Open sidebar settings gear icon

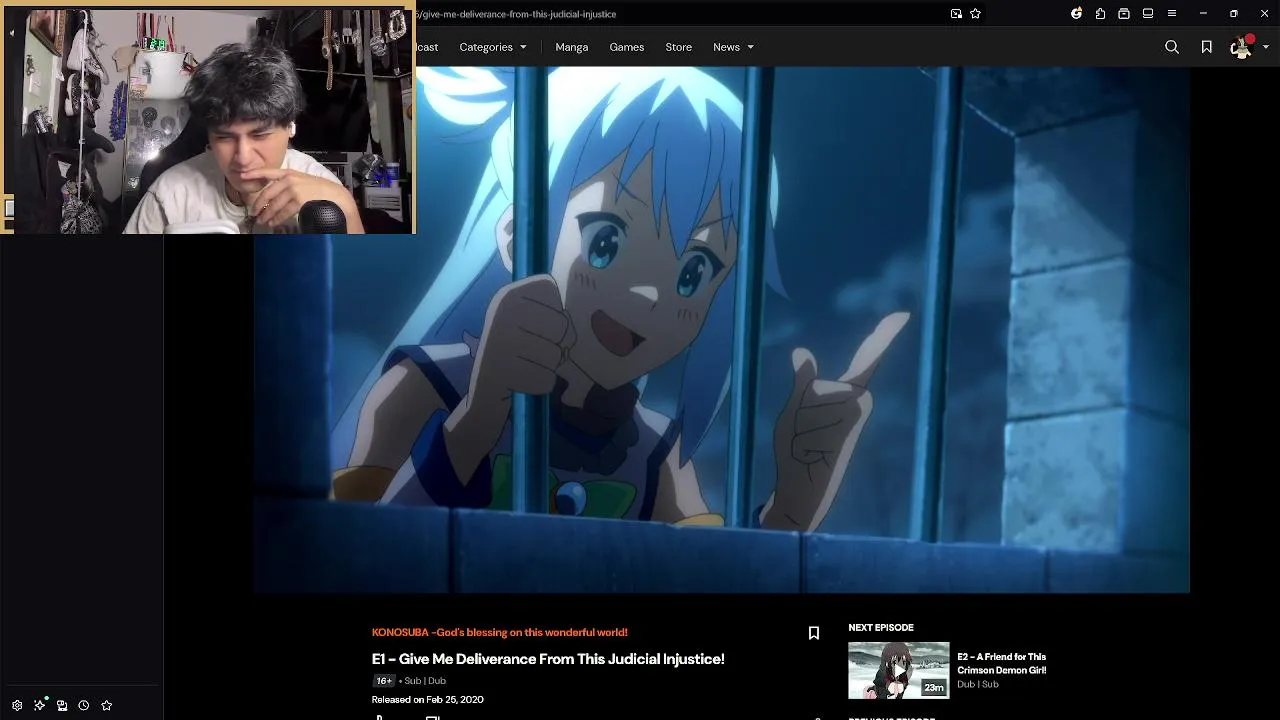click(17, 705)
